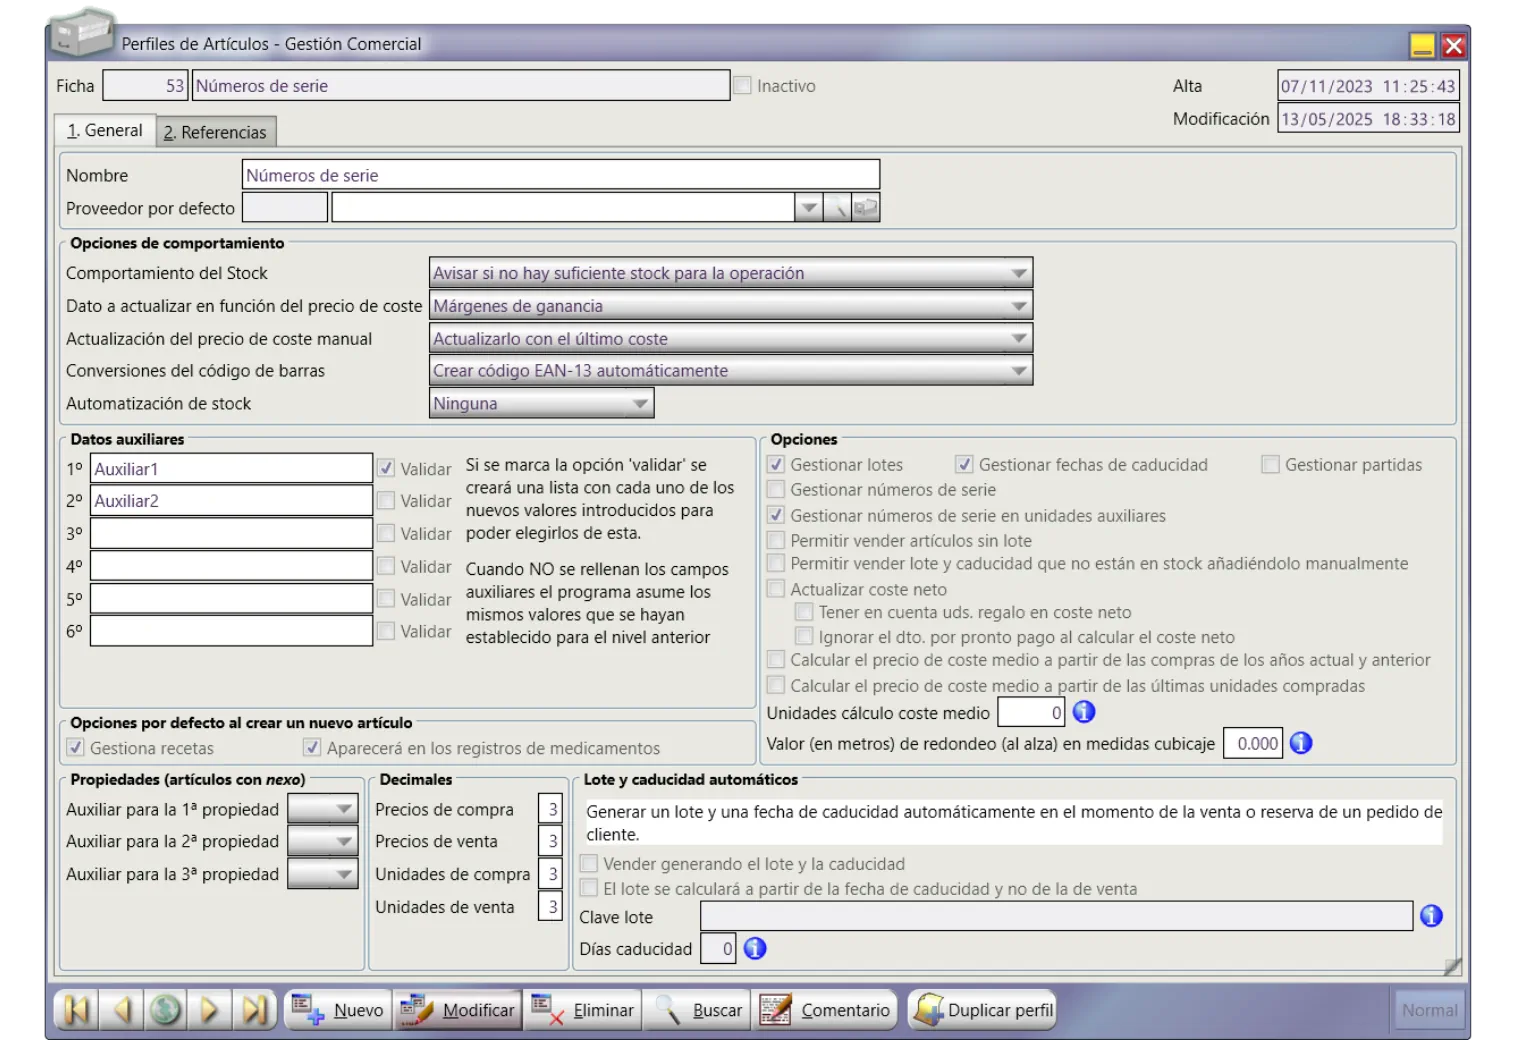Click the Ficha number field
1516x1040 pixels.
click(x=146, y=86)
